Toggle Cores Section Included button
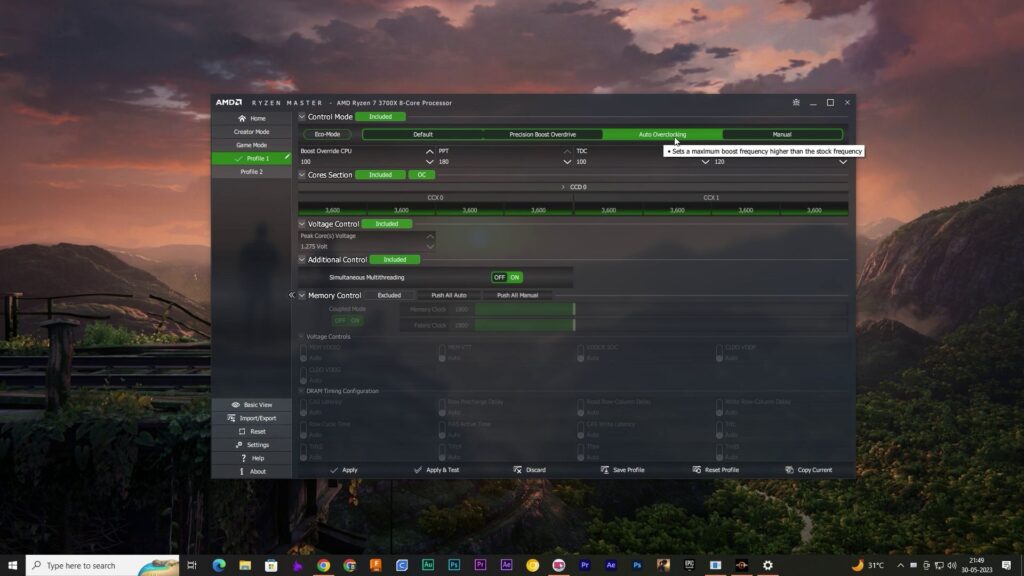Image resolution: width=1024 pixels, height=576 pixels. [x=380, y=175]
